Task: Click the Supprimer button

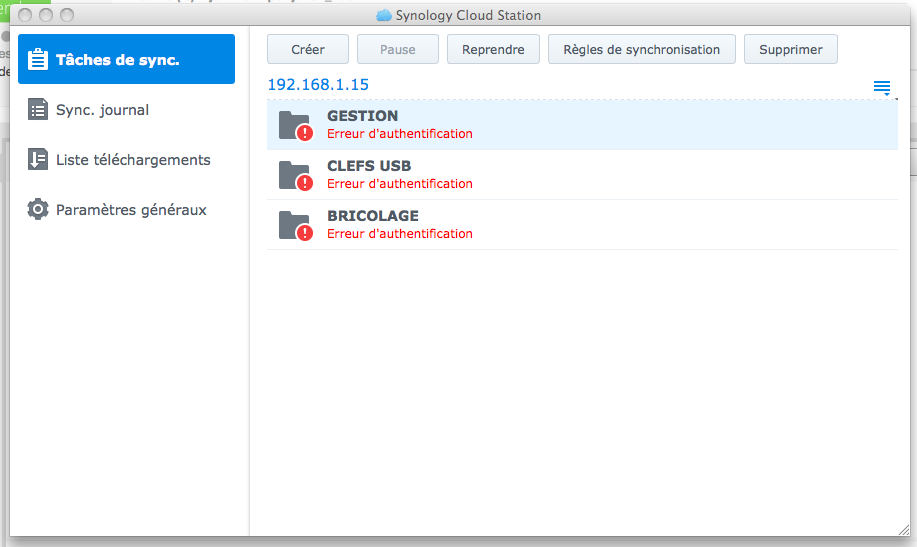Action: [791, 49]
